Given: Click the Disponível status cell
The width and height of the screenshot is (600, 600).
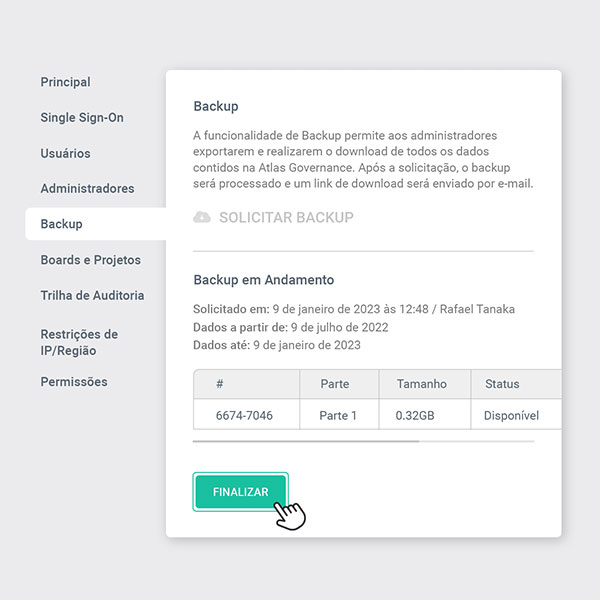Looking at the screenshot, I should pos(511,415).
